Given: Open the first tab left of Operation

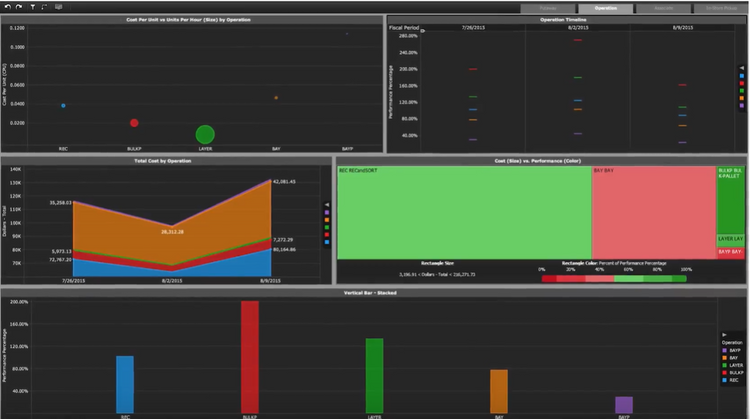Looking at the screenshot, I should (548, 8).
